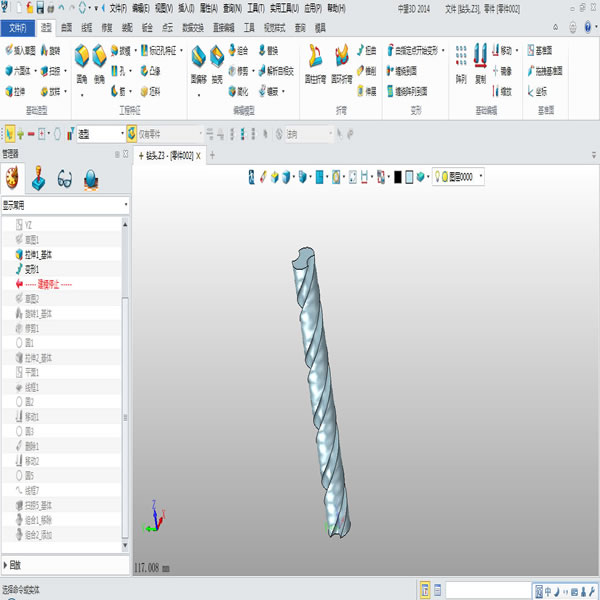Click the 拉伸 (Extrude) tool in ribbon

point(17,90)
